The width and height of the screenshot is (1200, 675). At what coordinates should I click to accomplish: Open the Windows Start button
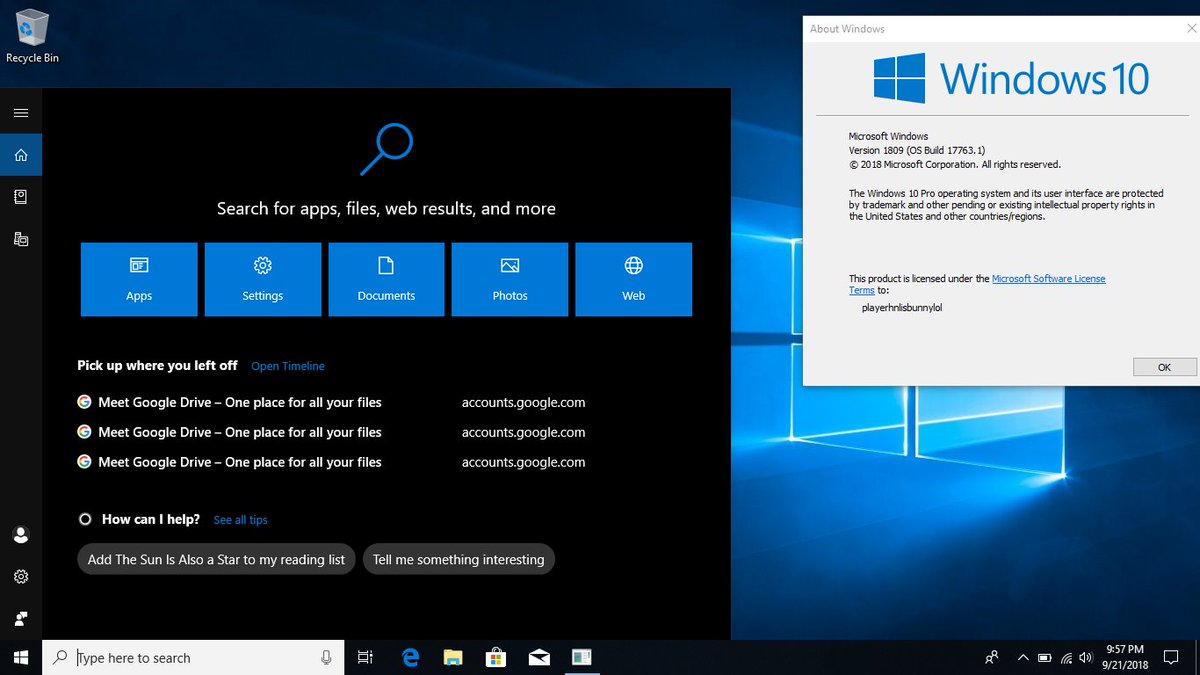[x=21, y=657]
